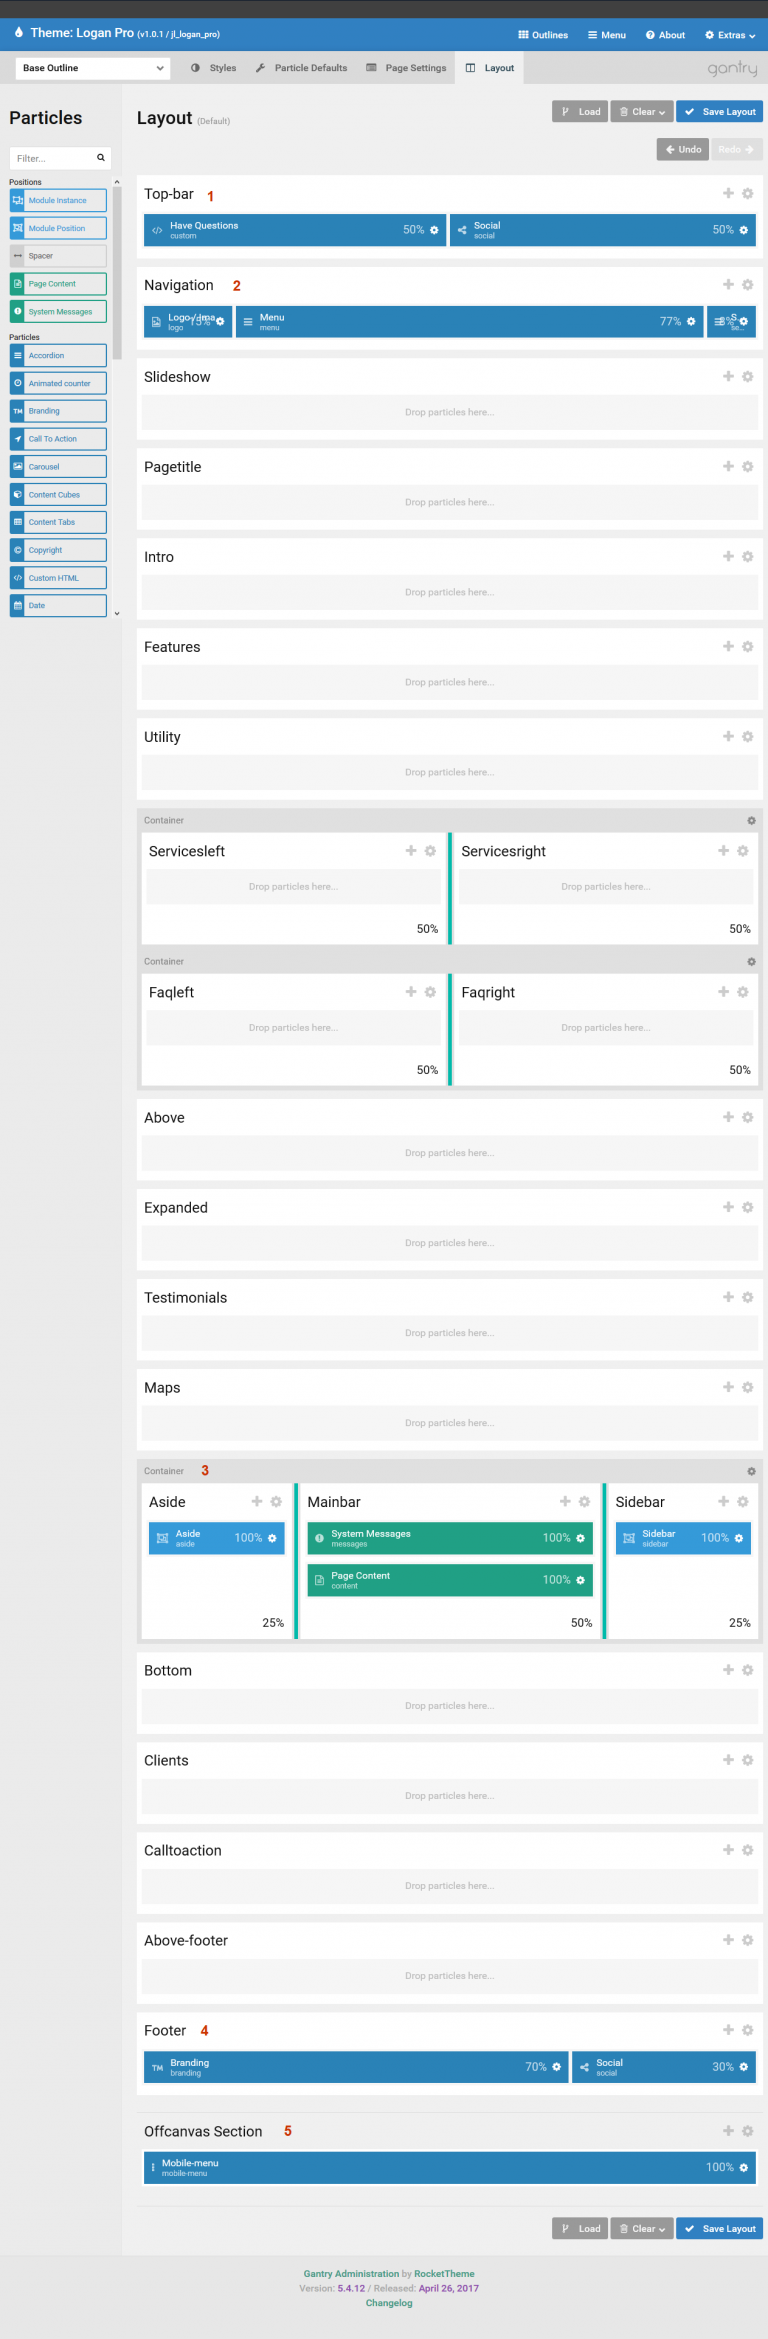Open Slideshow section settings gear
The width and height of the screenshot is (768, 2339).
pos(747,377)
